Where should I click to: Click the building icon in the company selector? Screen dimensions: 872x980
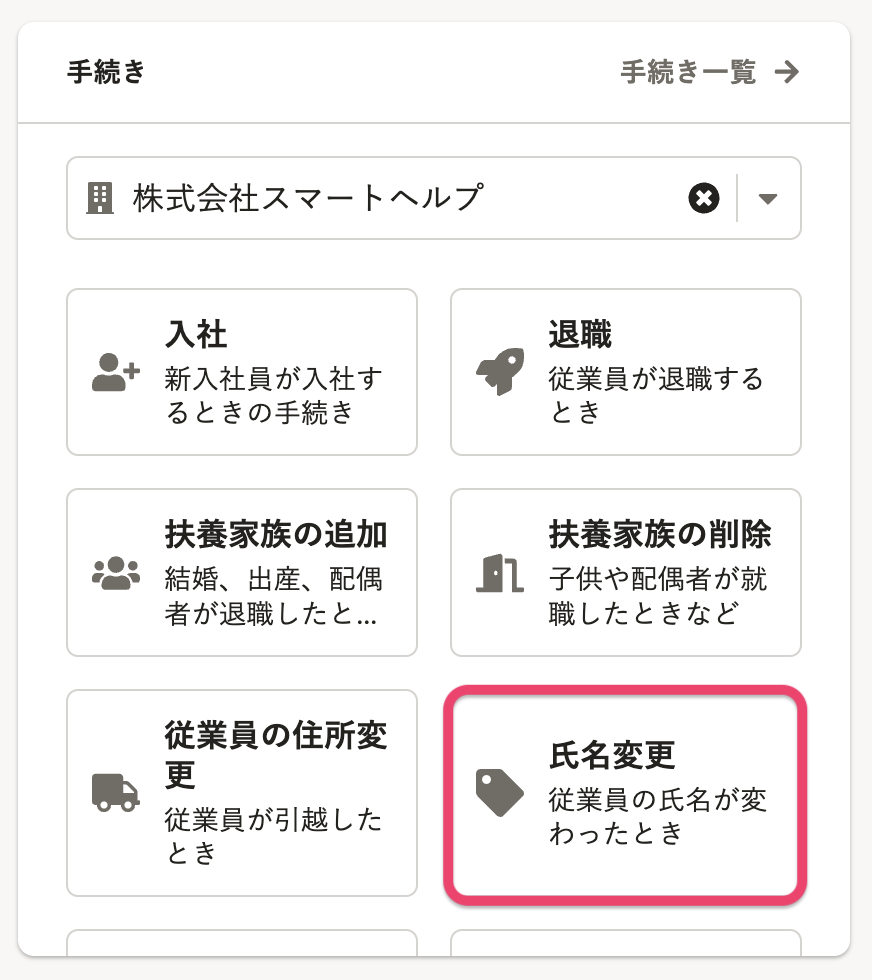pyautogui.click(x=100, y=198)
